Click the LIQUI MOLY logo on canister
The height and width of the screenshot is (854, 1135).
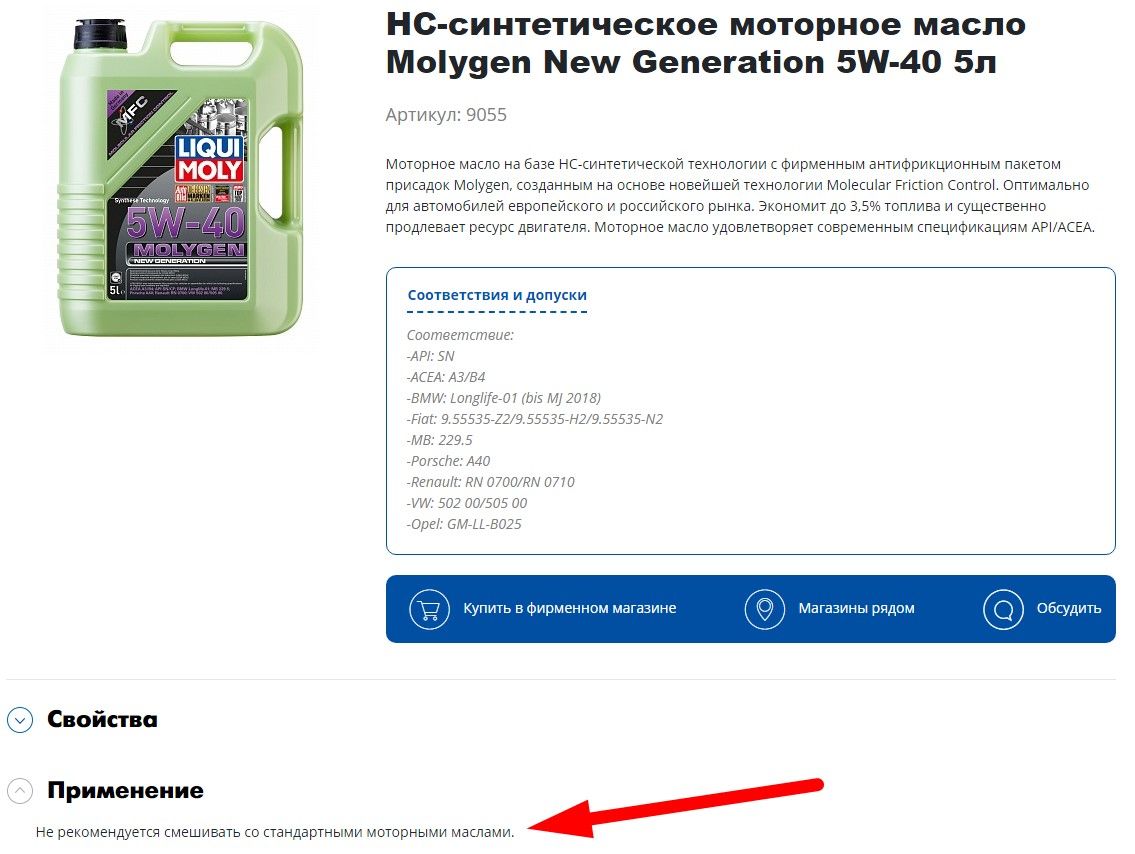pos(209,159)
